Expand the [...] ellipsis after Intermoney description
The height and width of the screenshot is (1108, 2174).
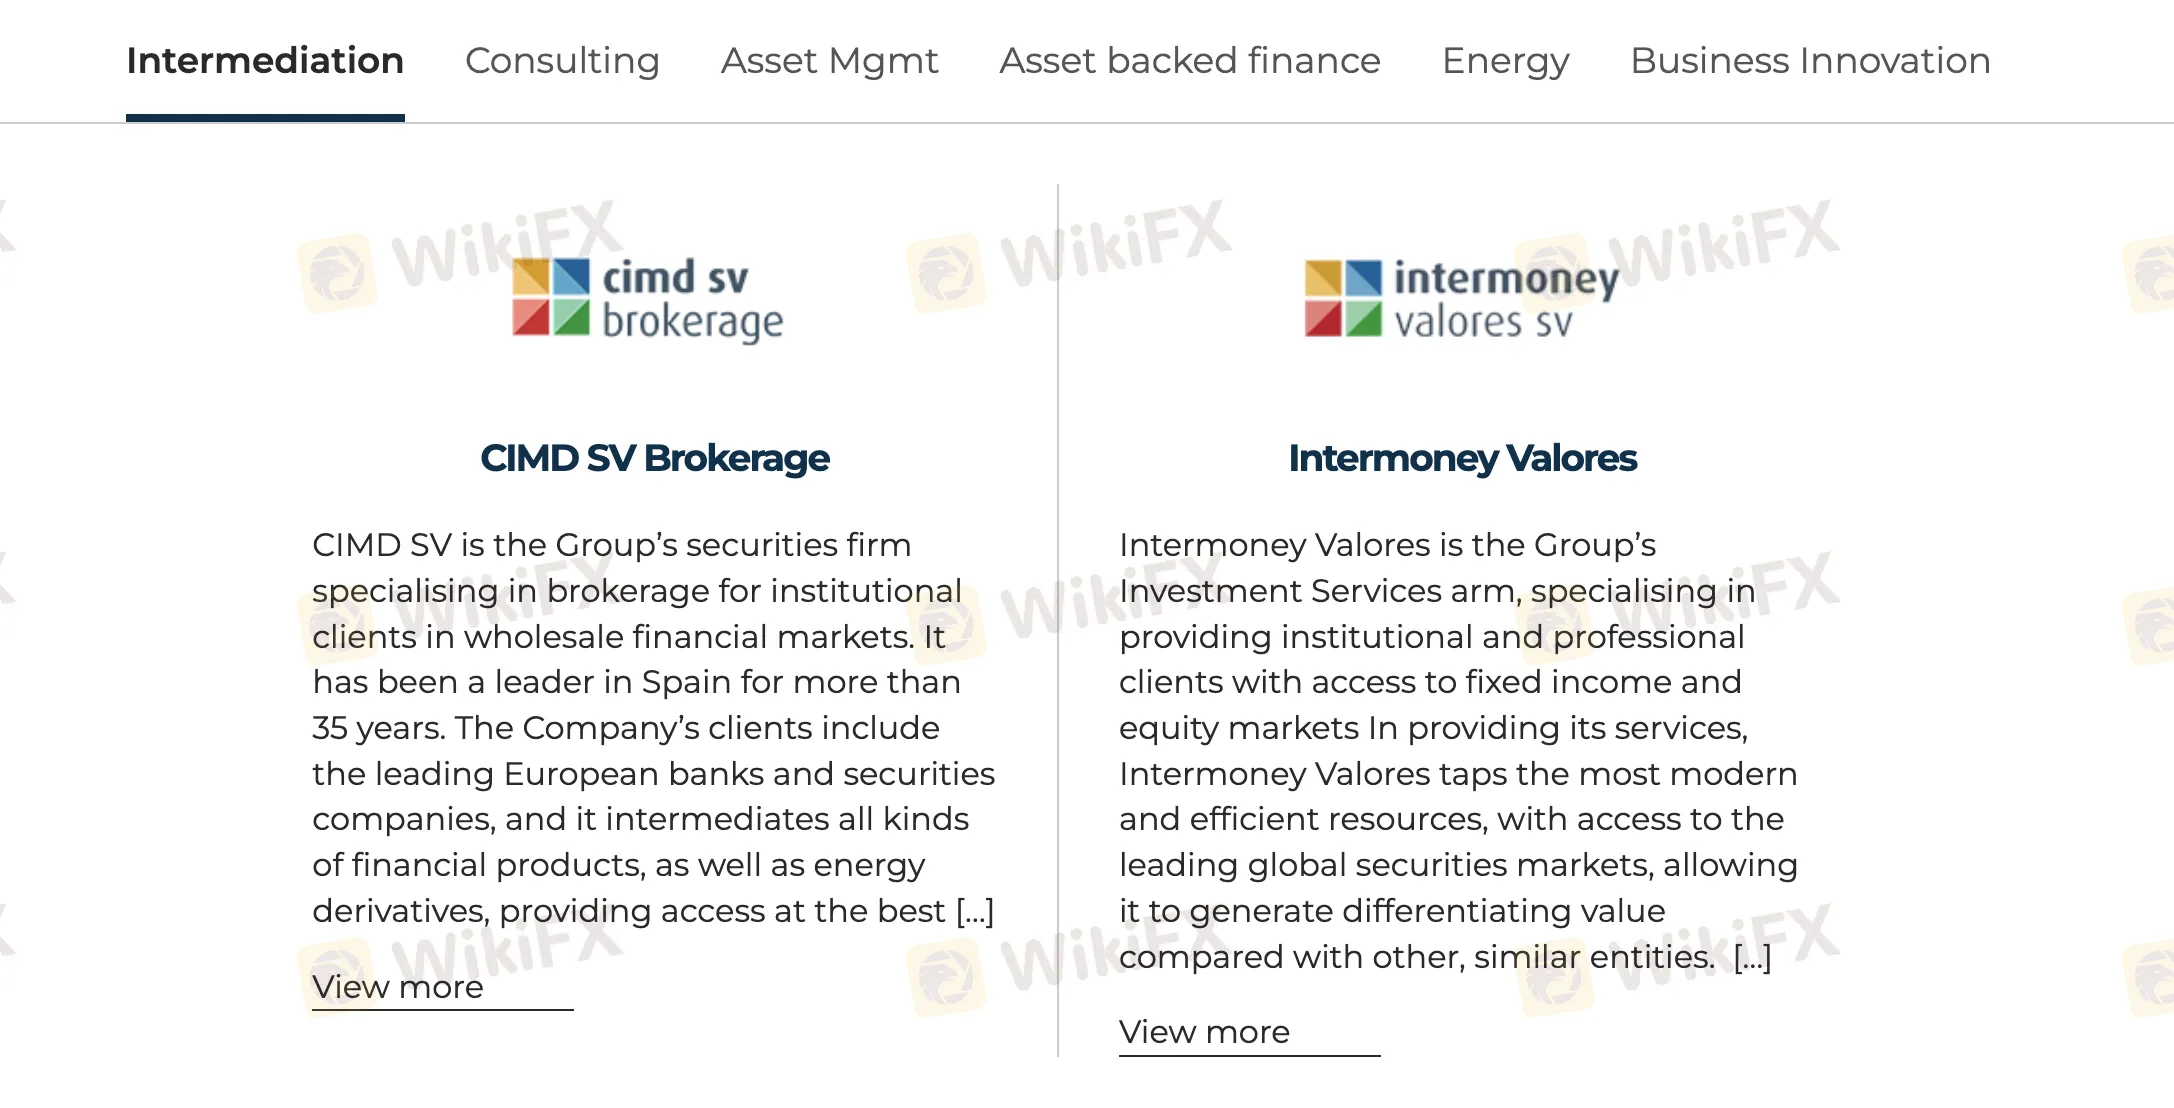pyautogui.click(x=1752, y=957)
